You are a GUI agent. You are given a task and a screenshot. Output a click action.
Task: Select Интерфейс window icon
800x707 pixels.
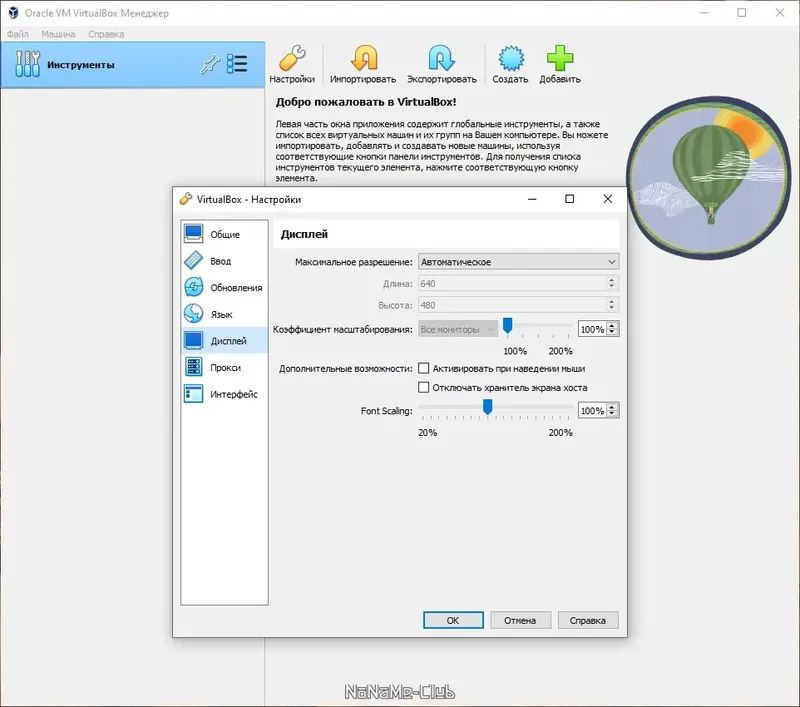point(193,394)
